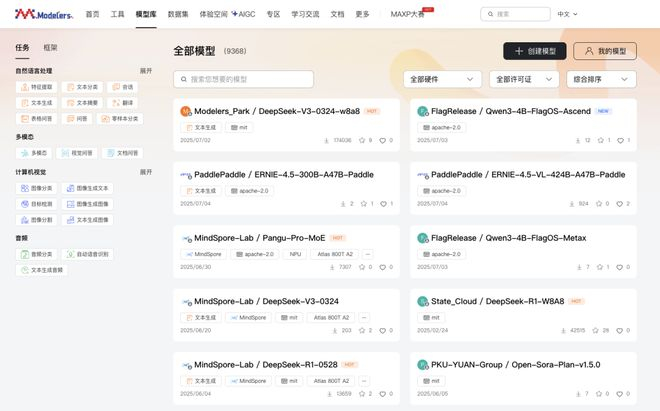Select the 特征提取 task tag

click(x=37, y=87)
